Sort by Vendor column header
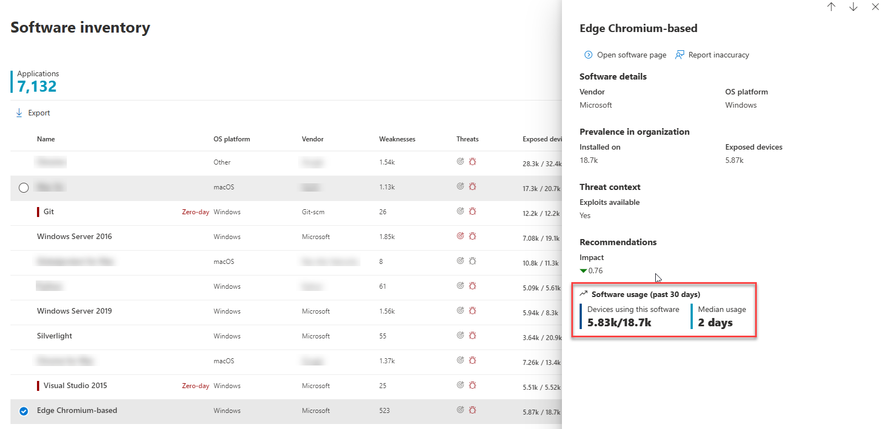 point(312,139)
